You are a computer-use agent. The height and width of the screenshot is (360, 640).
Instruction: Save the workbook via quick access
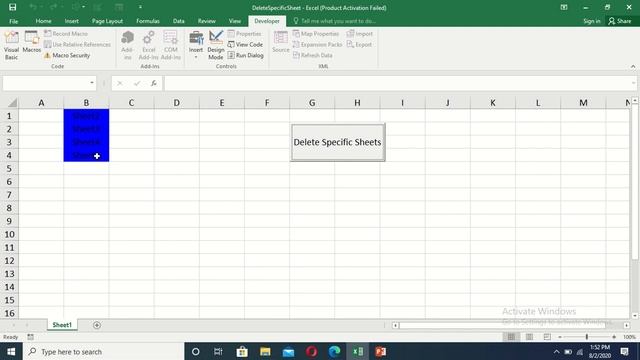pyautogui.click(x=13, y=7)
